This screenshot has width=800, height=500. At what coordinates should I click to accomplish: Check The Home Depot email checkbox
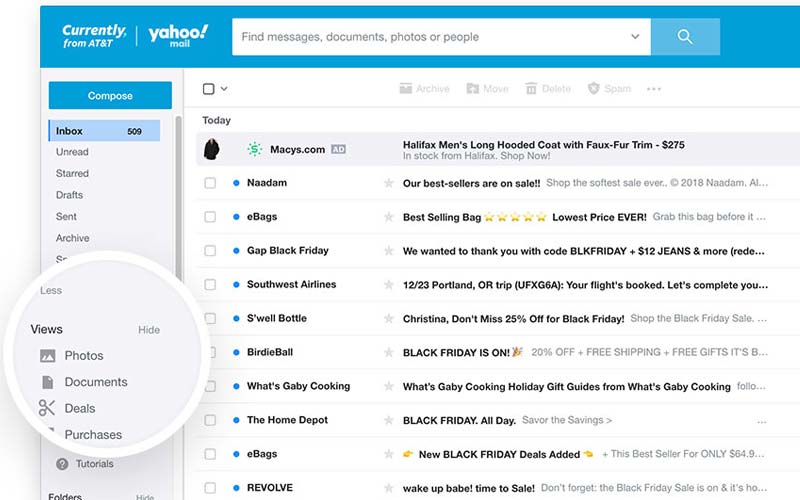pos(210,420)
